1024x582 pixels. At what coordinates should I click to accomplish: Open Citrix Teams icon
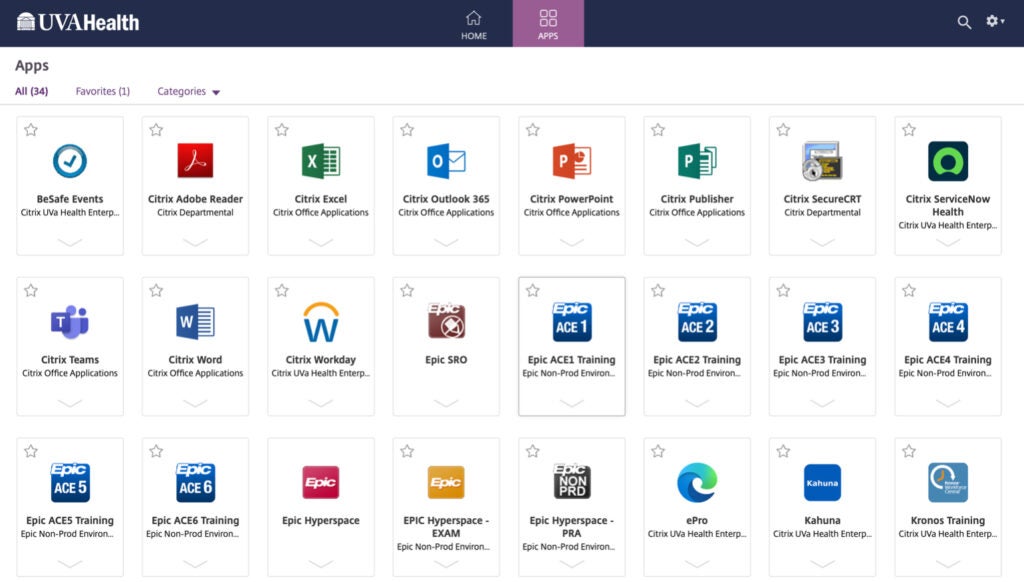[x=70, y=321]
